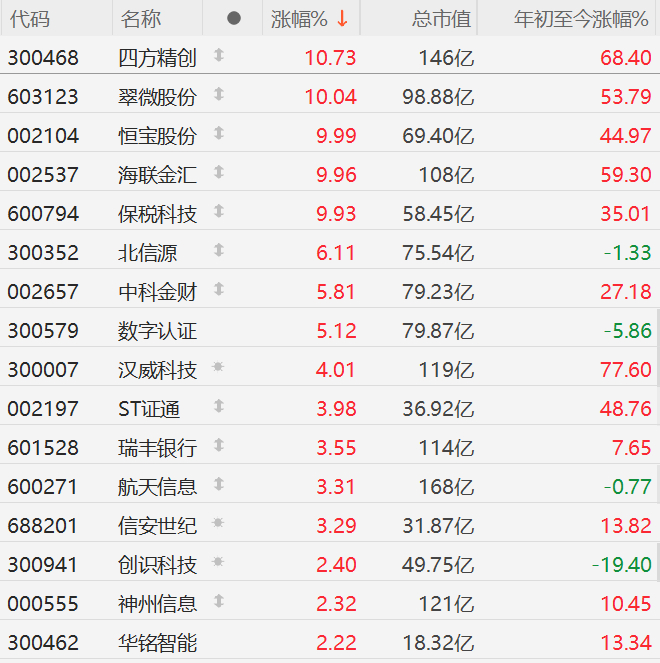Sort by the 涨幅% column header
This screenshot has width=660, height=663.
click(309, 19)
